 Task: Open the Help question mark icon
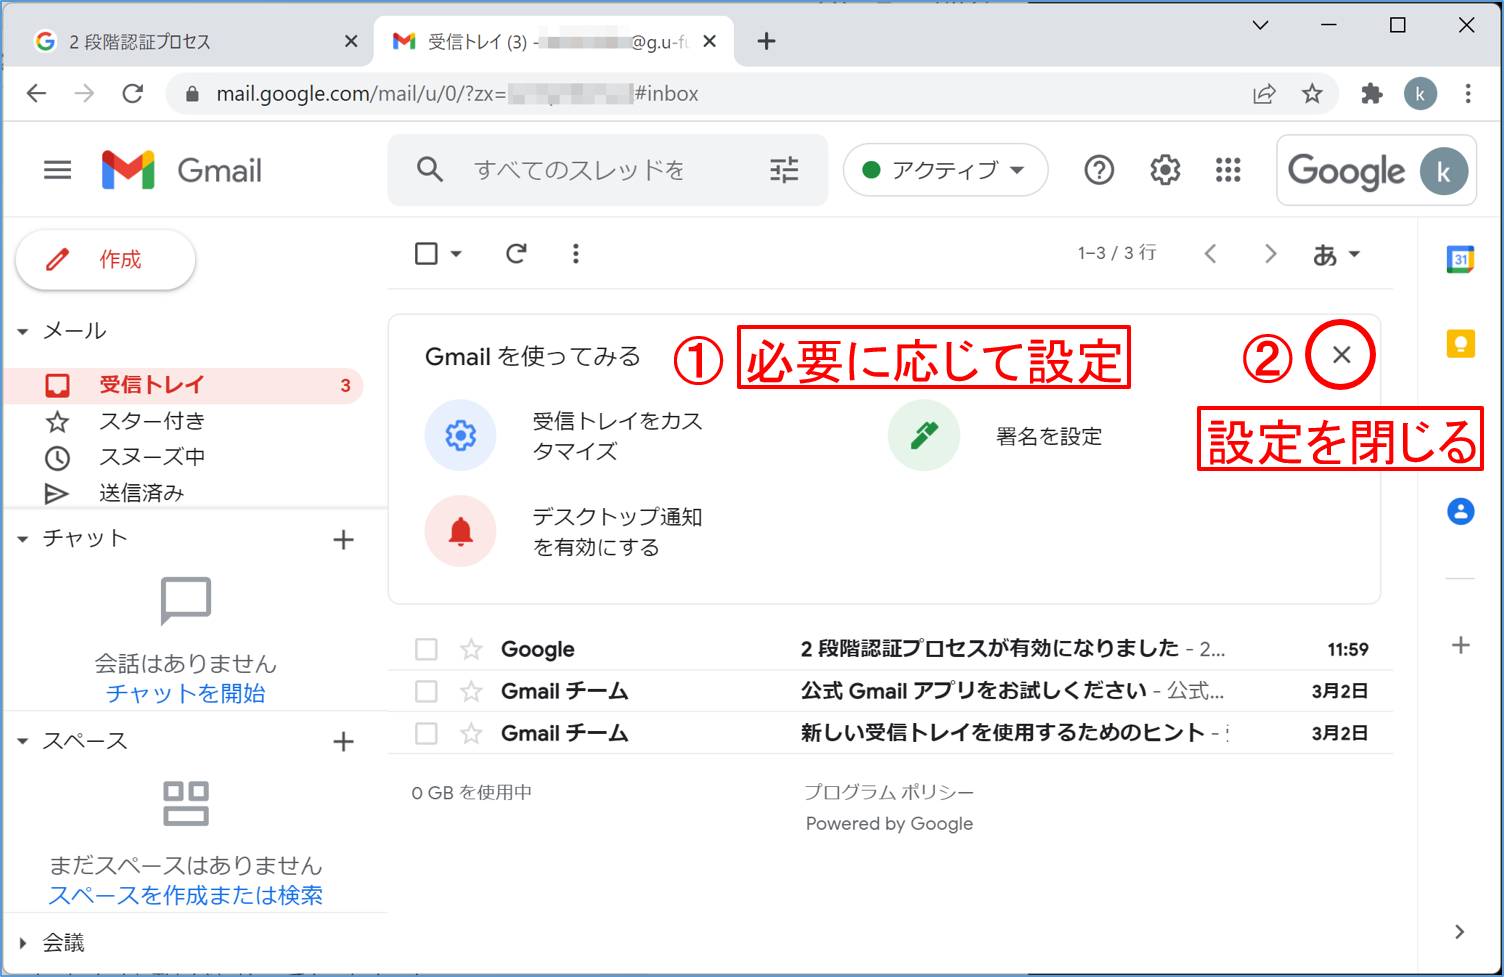(1099, 170)
